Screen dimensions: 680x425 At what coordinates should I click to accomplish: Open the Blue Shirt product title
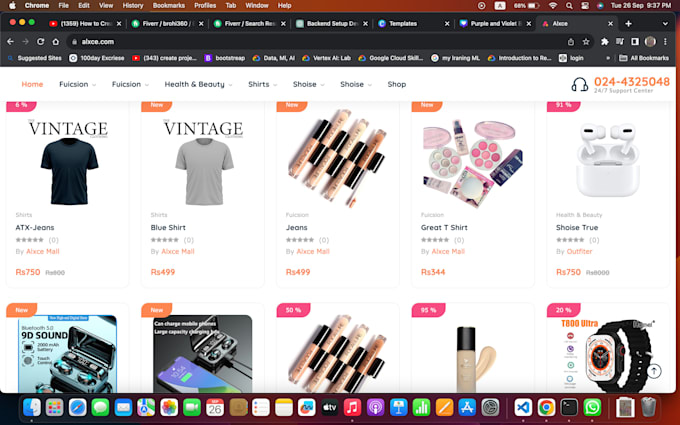click(x=168, y=227)
